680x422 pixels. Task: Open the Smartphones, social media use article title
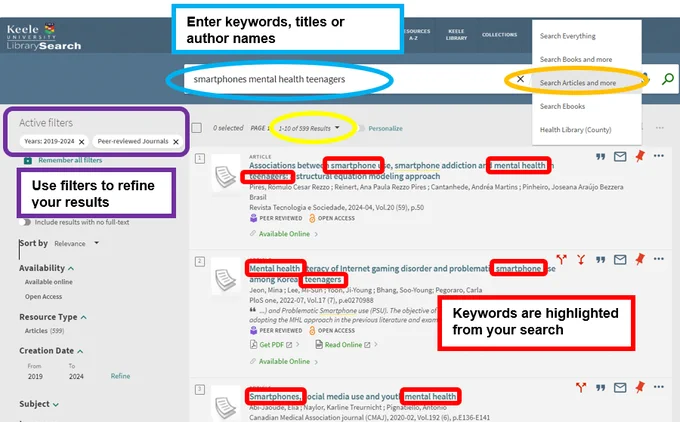pyautogui.click(x=353, y=396)
